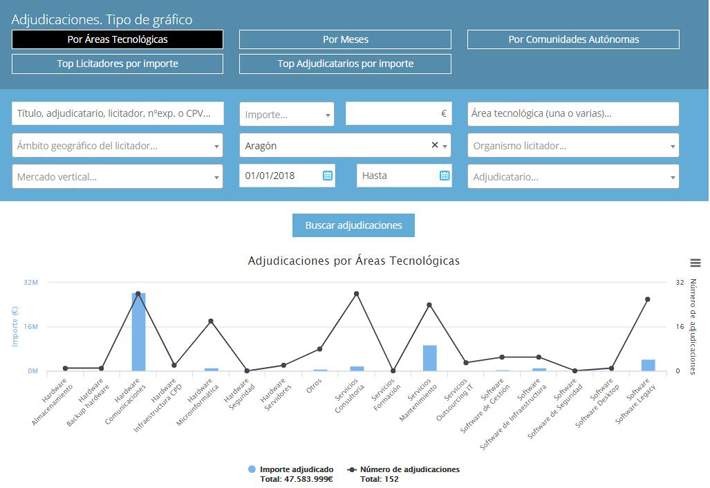Open the Mercado vertical dropdown
The image size is (710, 488).
[117, 177]
